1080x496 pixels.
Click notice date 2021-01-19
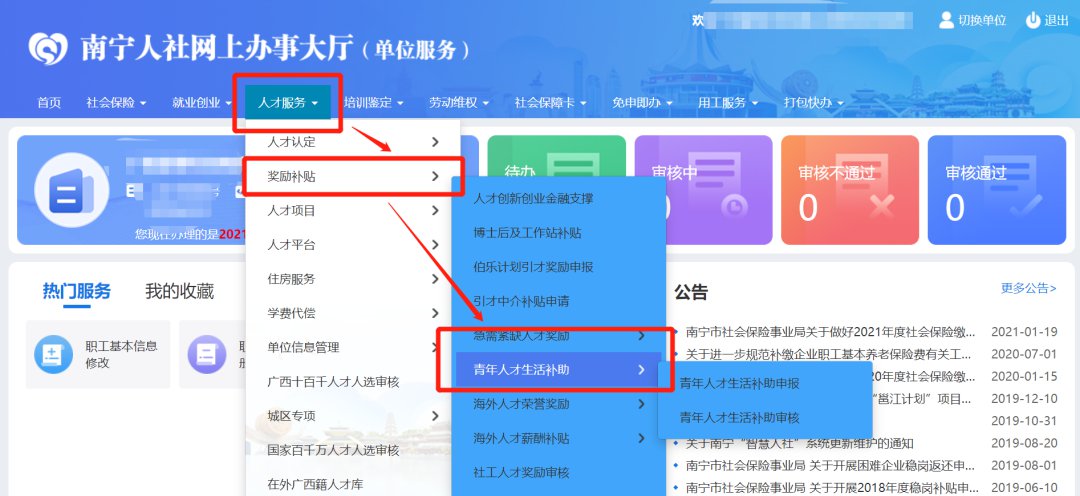[1024, 332]
